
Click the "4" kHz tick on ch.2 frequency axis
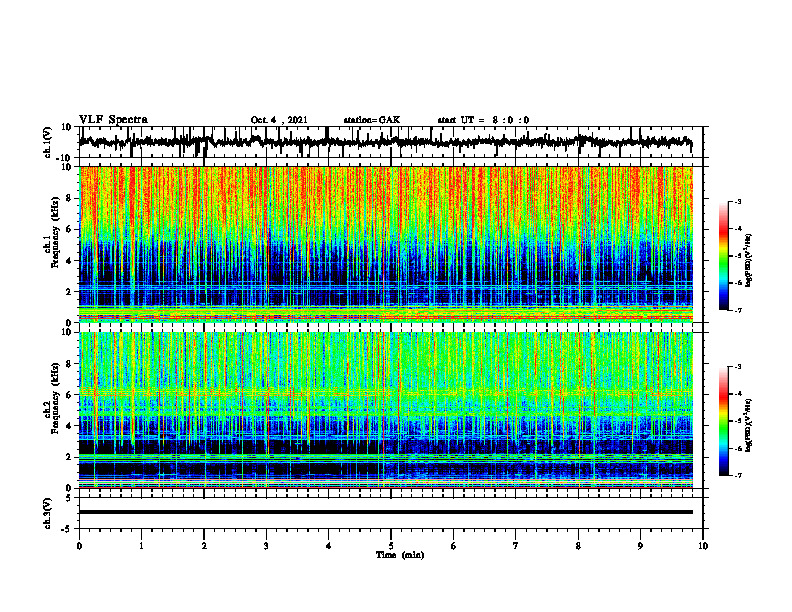click(69, 426)
